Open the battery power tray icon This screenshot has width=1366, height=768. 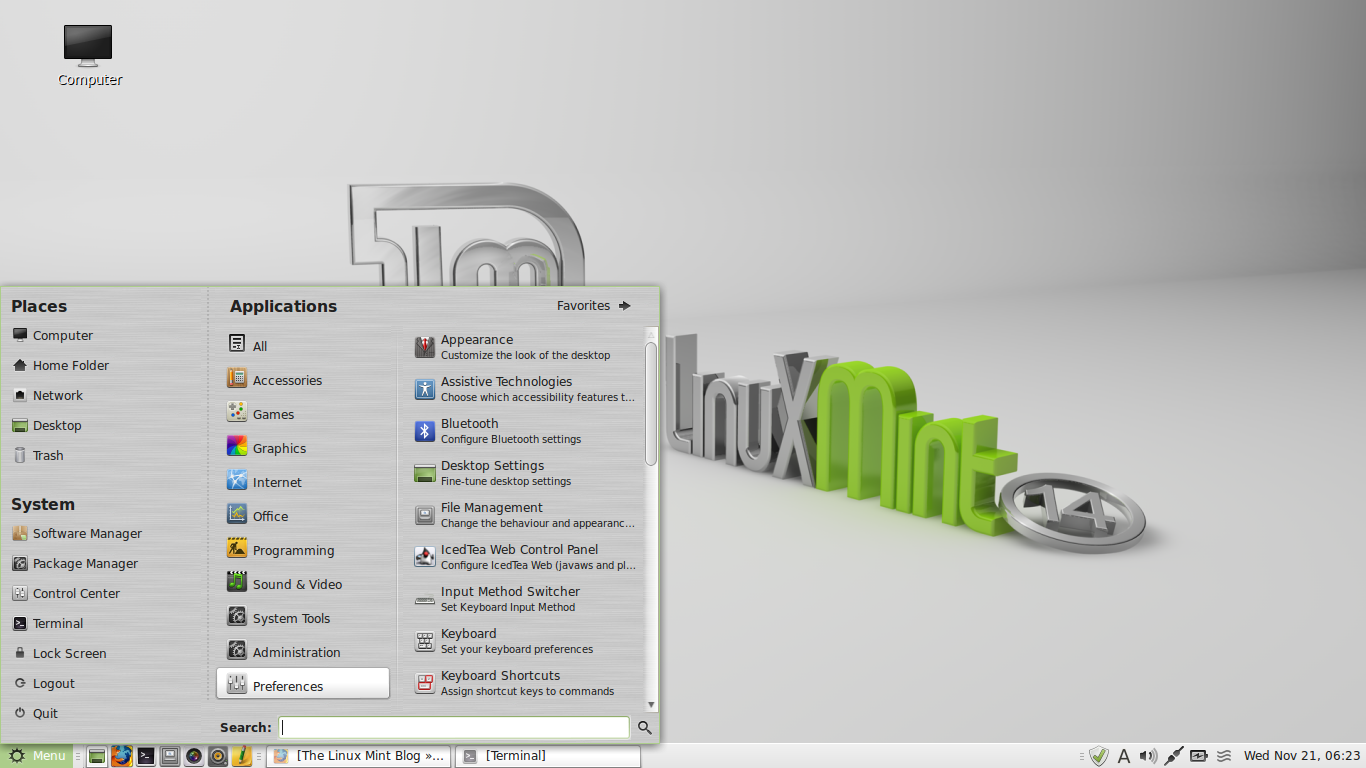pyautogui.click(x=1198, y=756)
